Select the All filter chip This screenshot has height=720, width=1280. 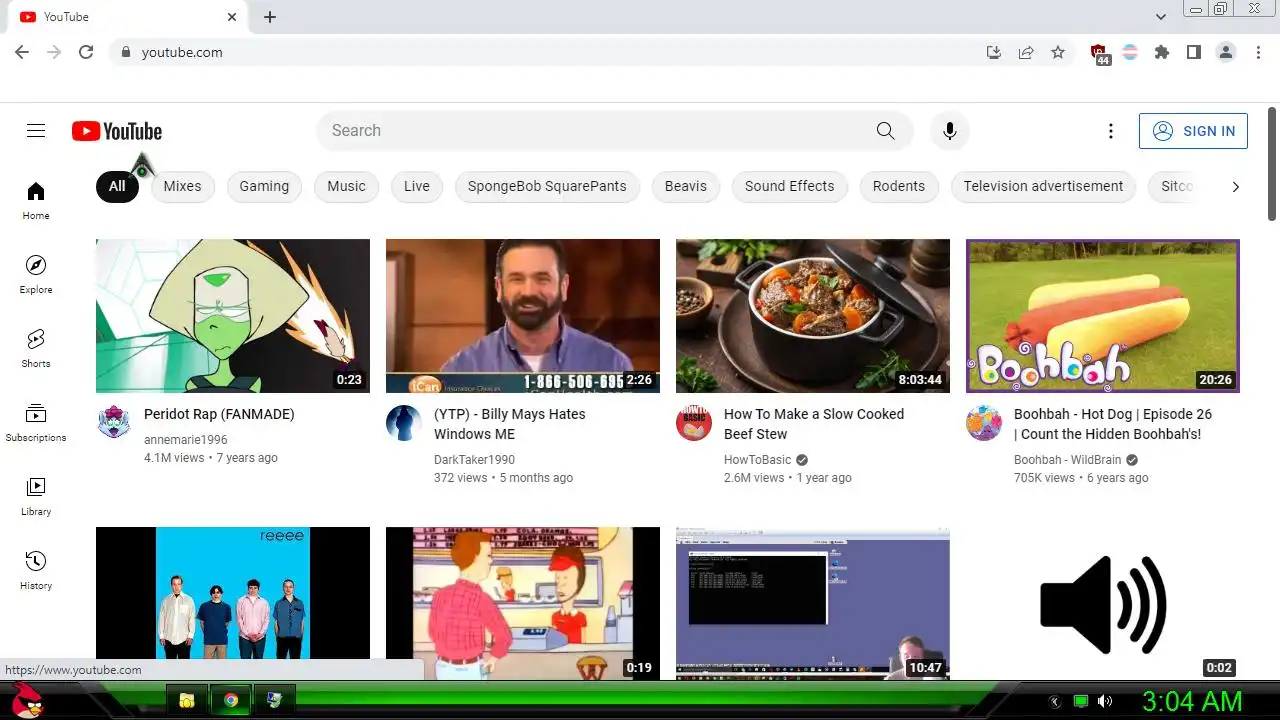coord(117,186)
